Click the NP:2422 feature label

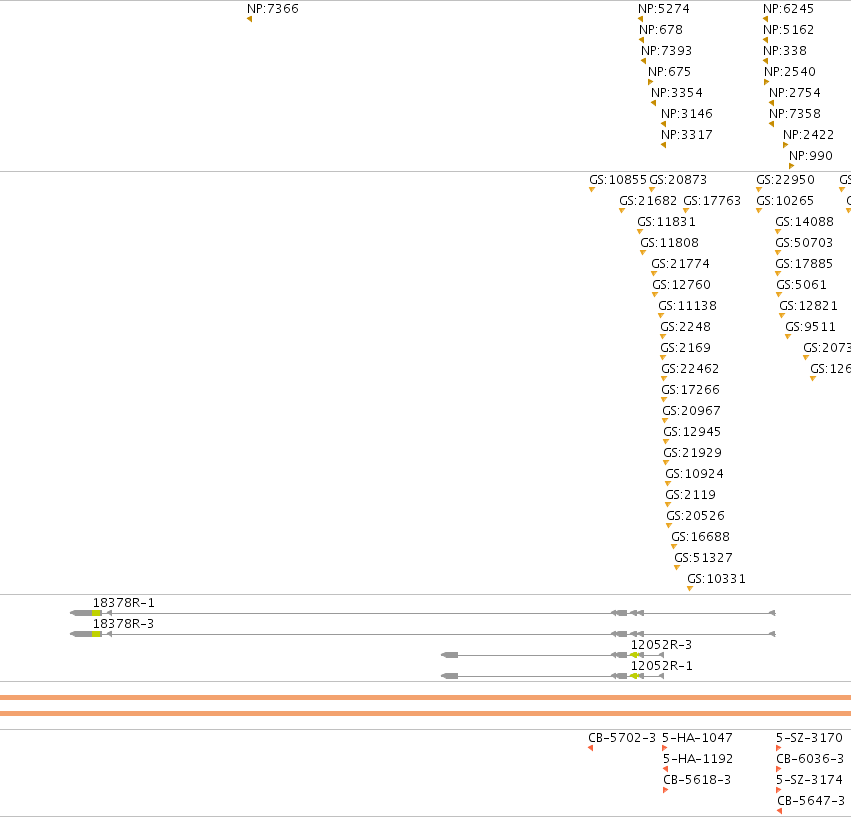pyautogui.click(x=808, y=135)
